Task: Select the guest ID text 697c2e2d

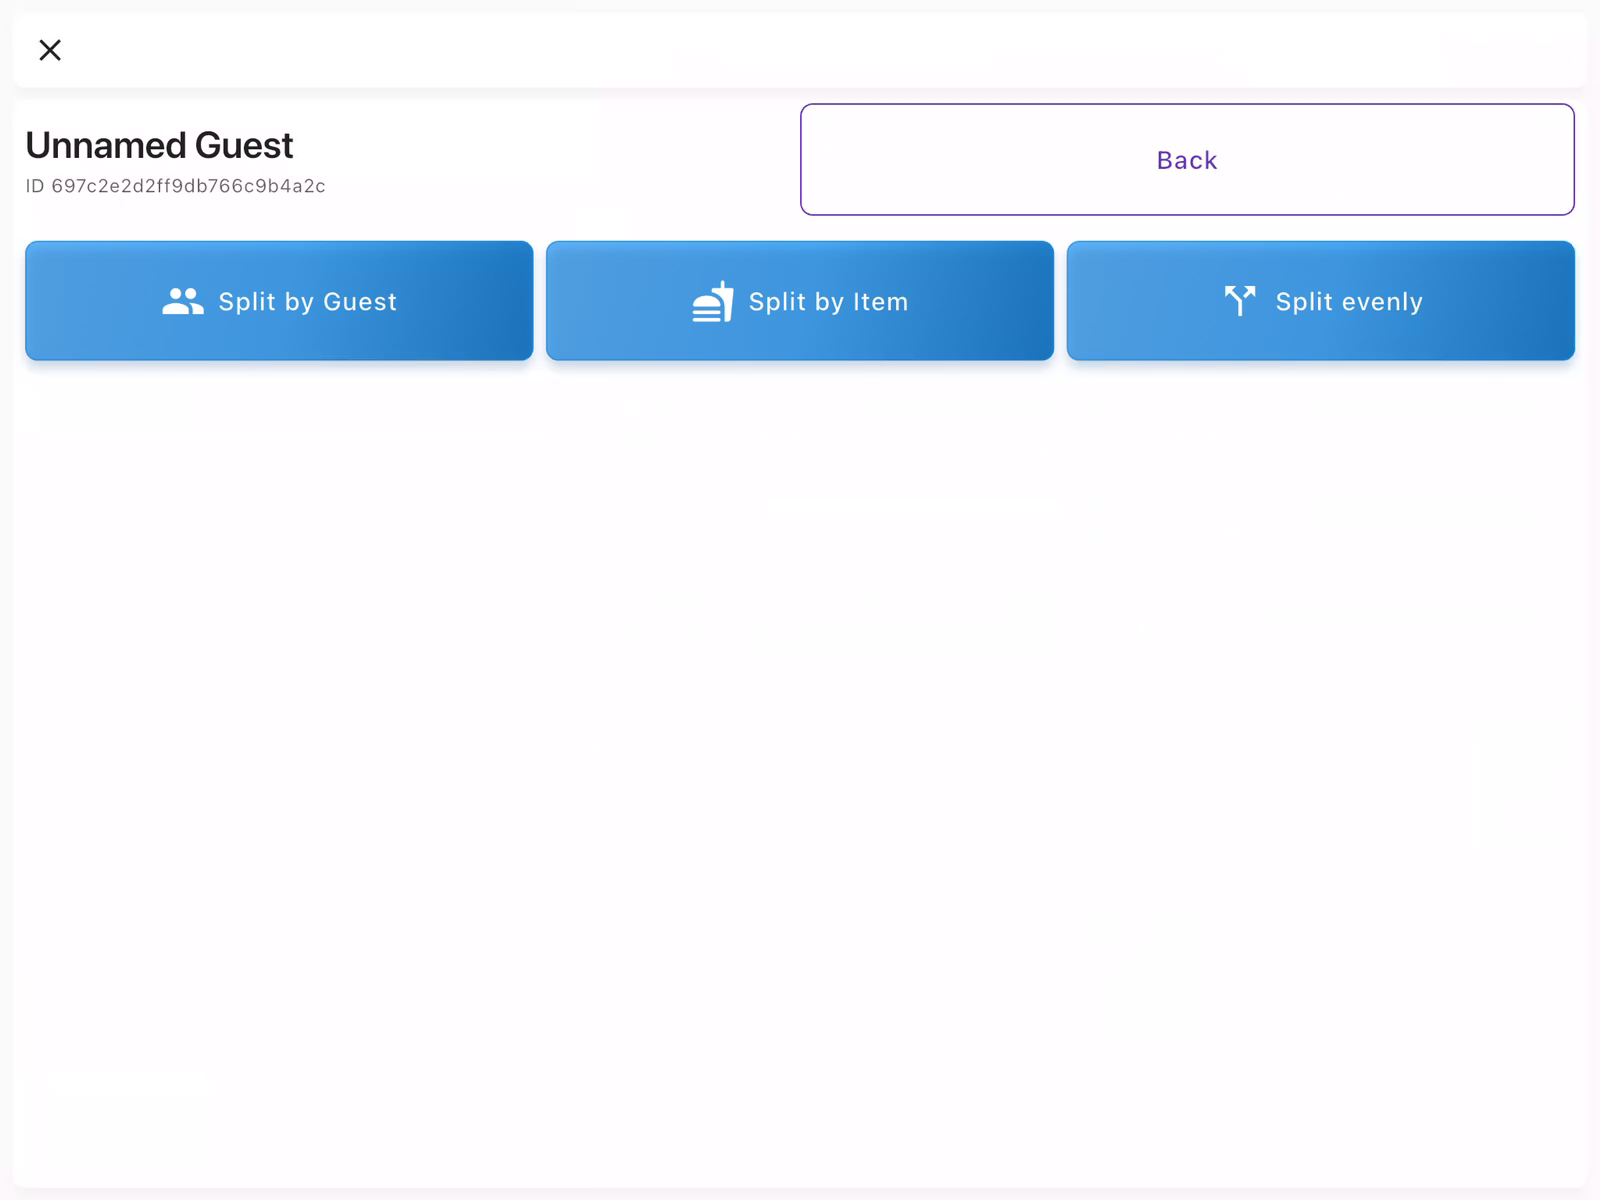Action: point(176,186)
